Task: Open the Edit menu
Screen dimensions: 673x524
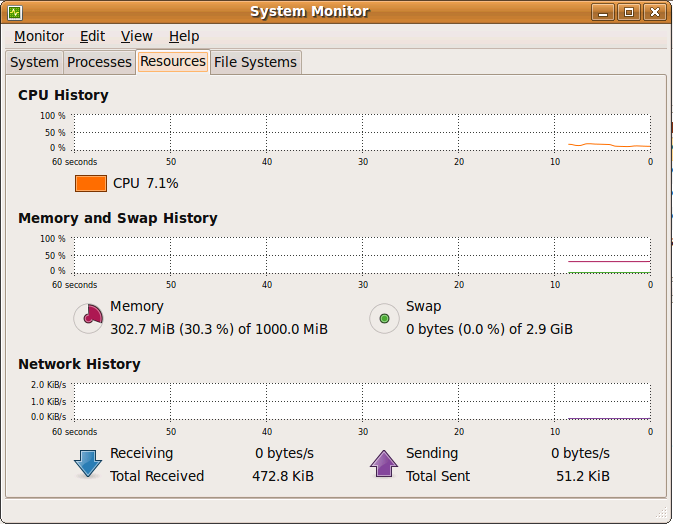Action: tap(92, 36)
